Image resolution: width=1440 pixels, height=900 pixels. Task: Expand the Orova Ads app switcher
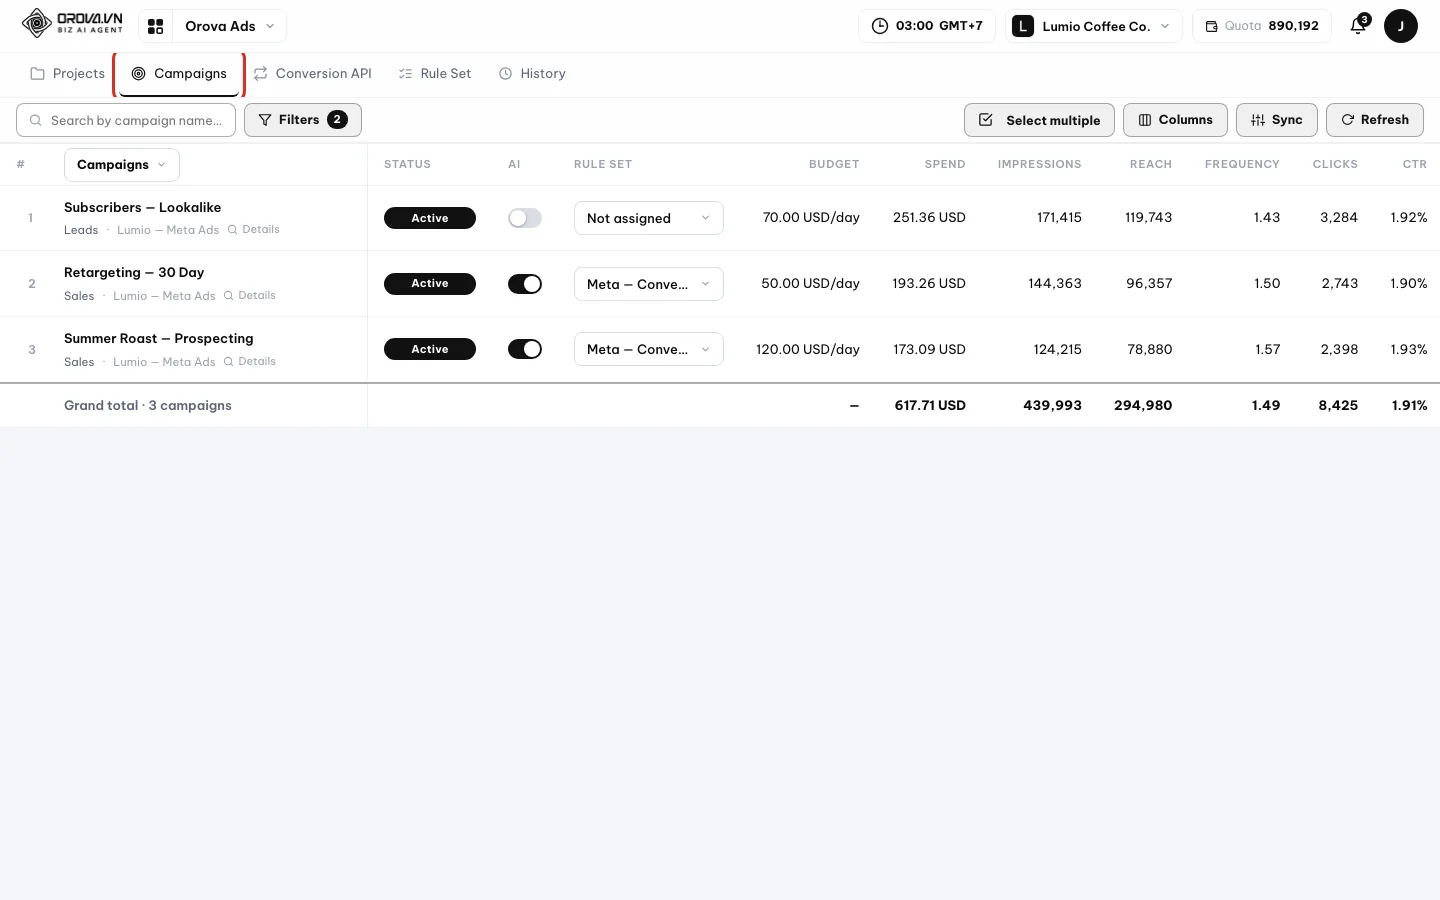coord(230,26)
